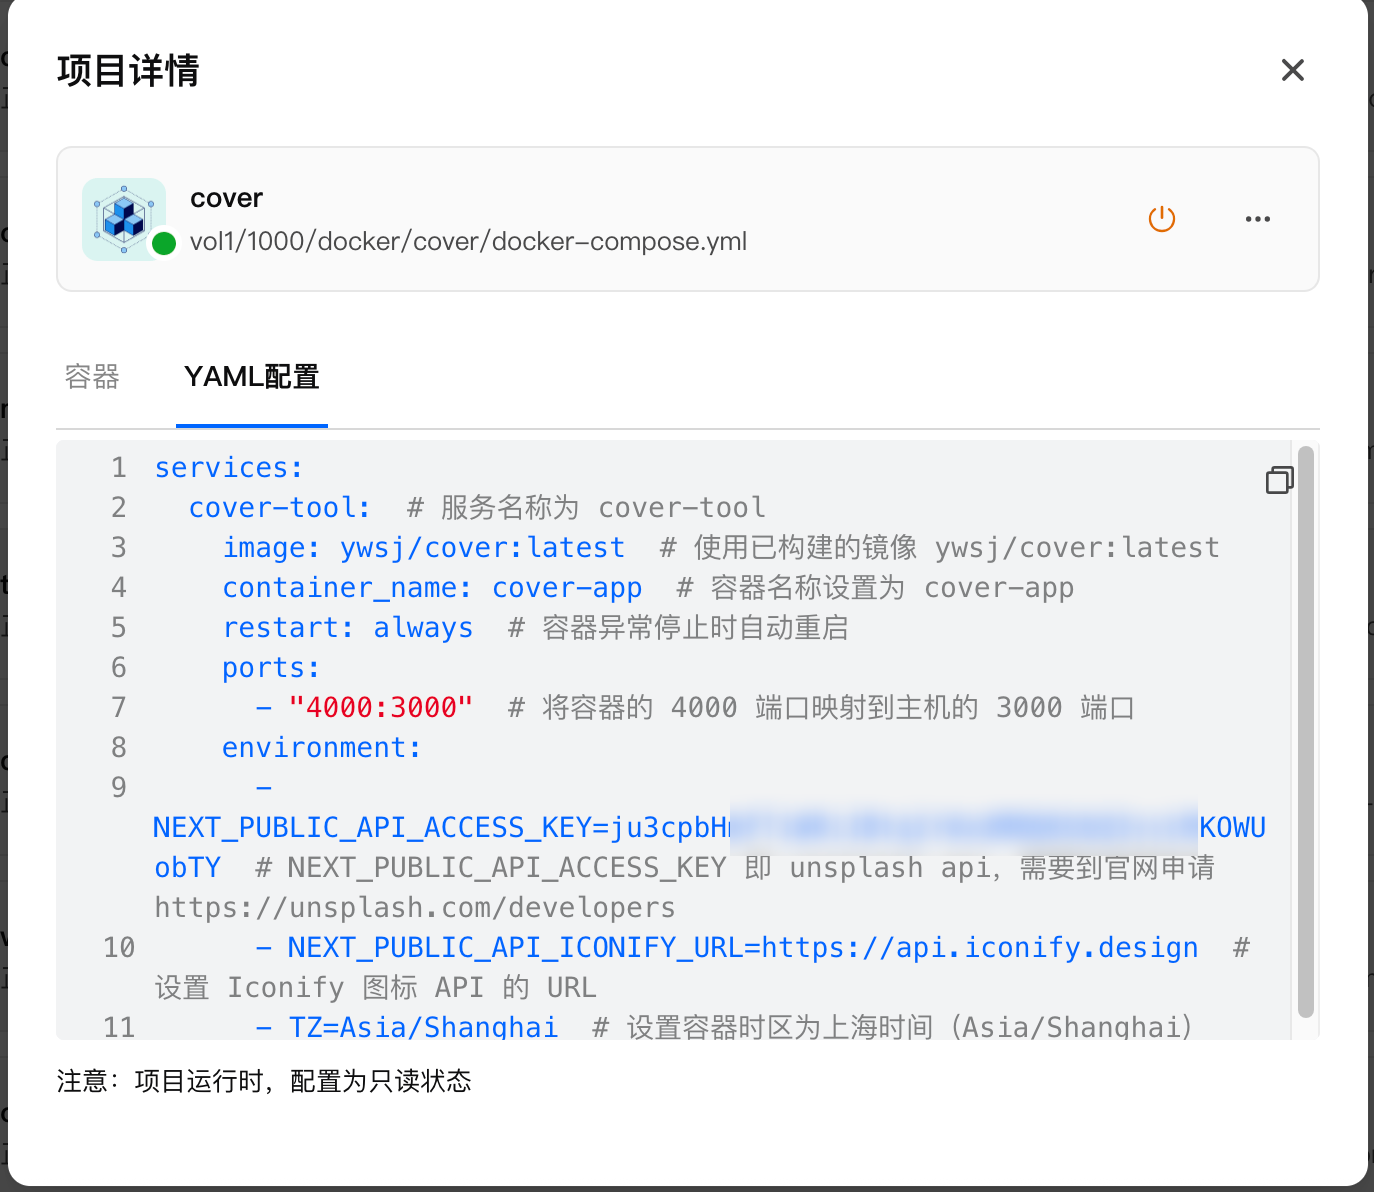Select the YAML配置 tab
Screen dimensions: 1374x1192
tap(251, 377)
